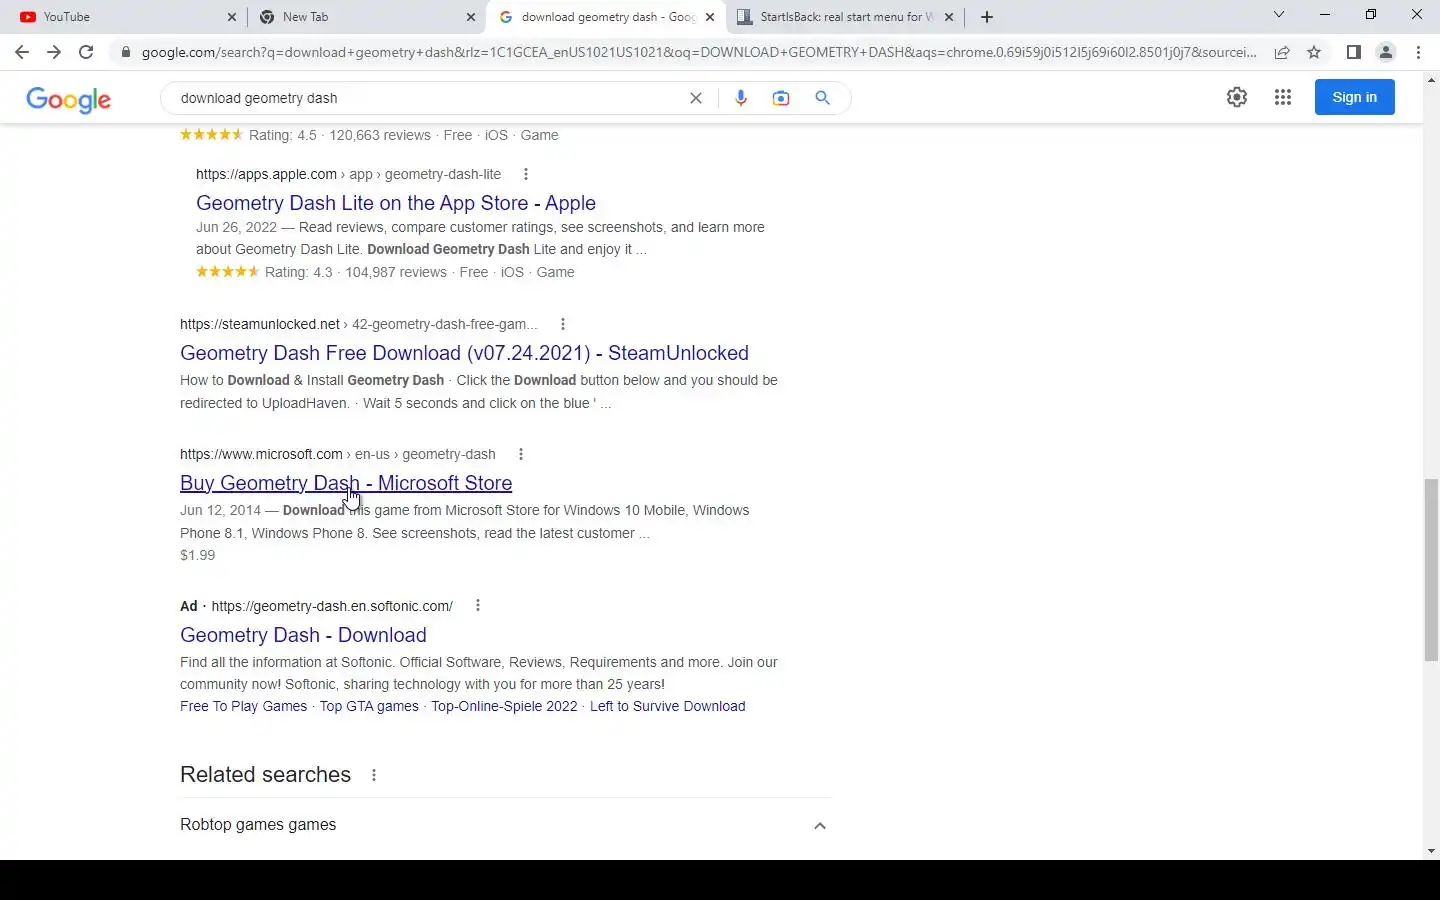
Task: Clear search text with X icon
Action: coord(696,98)
